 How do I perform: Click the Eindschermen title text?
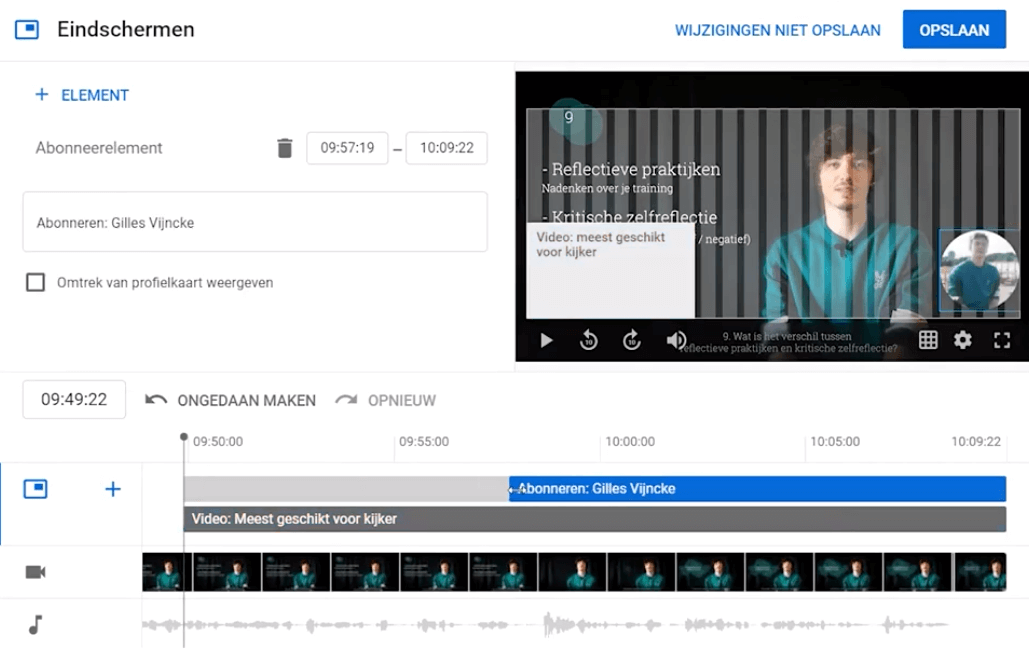126,30
